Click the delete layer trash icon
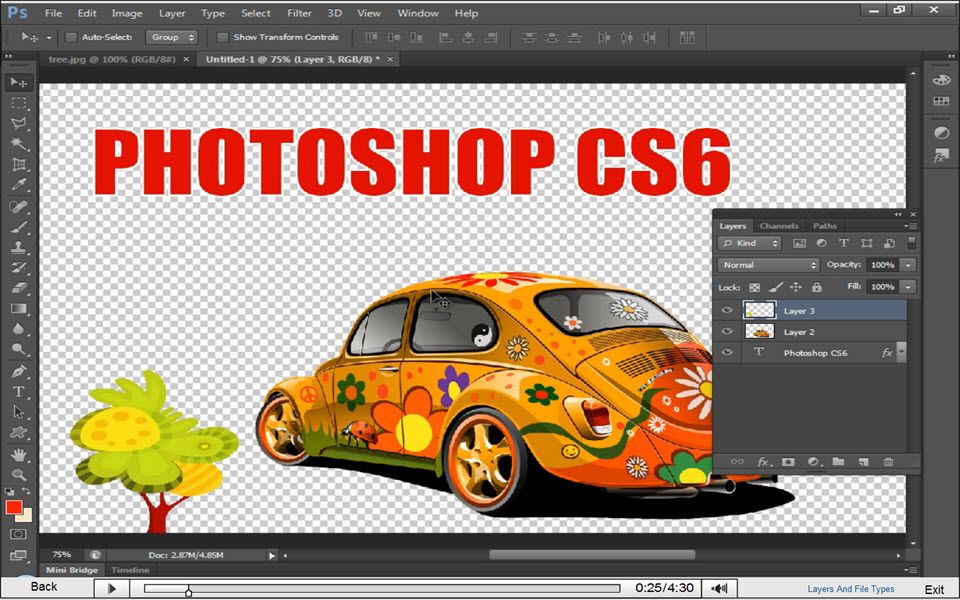This screenshot has height=600, width=960. click(888, 462)
